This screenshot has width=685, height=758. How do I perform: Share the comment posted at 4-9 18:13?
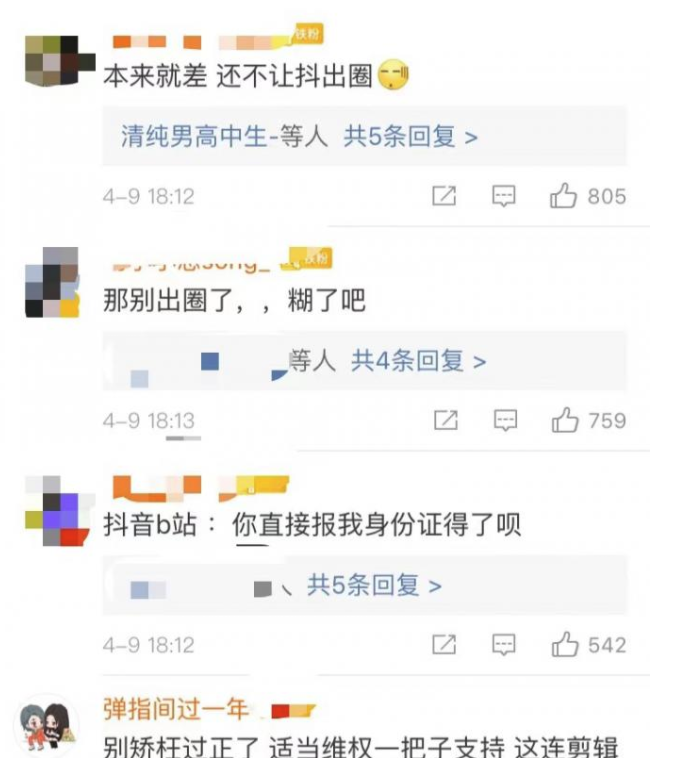click(x=446, y=420)
